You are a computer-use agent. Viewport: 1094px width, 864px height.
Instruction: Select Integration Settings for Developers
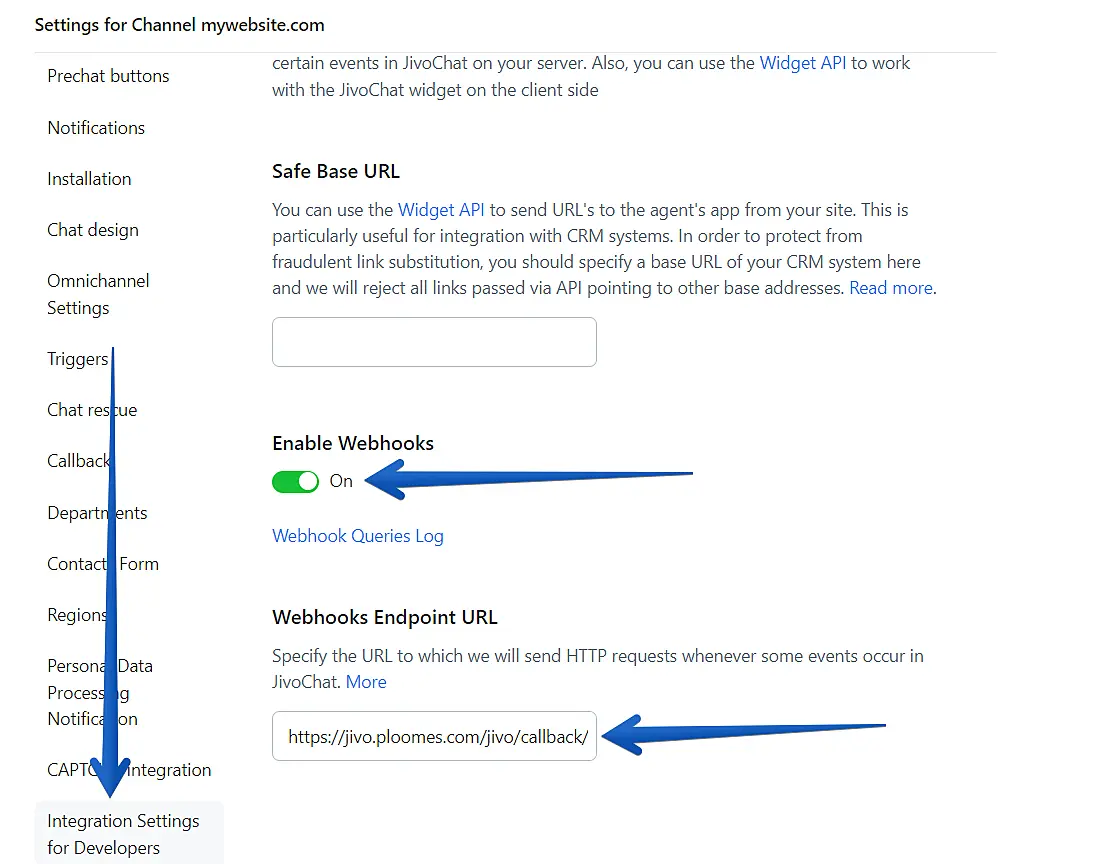123,834
